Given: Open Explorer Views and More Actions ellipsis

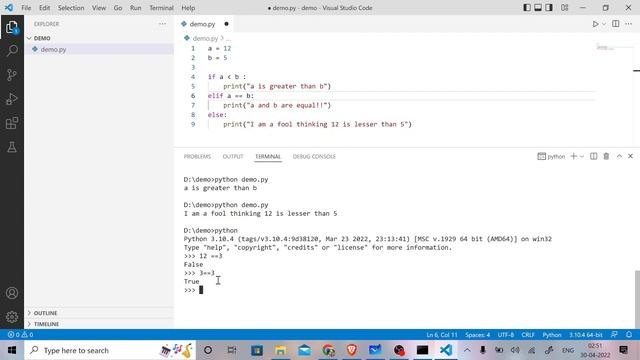Looking at the screenshot, I should click(162, 24).
